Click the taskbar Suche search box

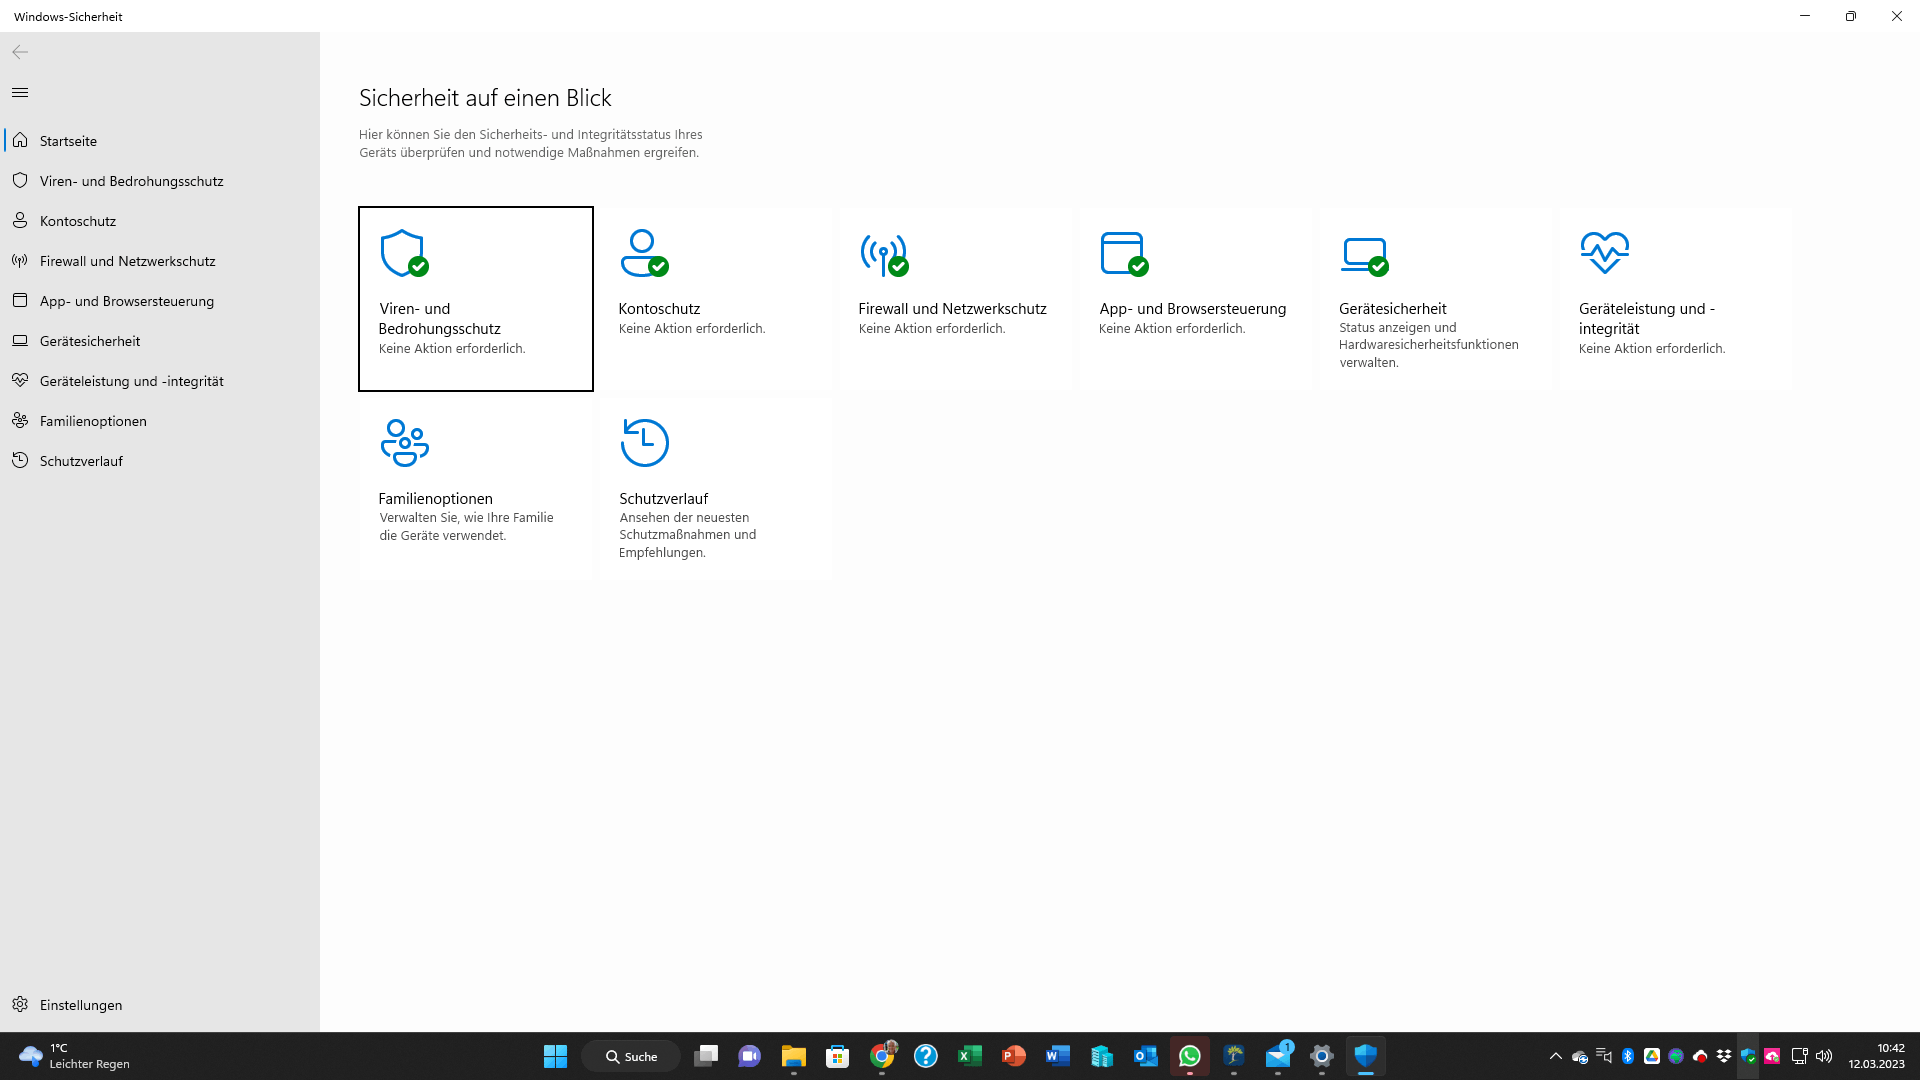coord(631,1056)
